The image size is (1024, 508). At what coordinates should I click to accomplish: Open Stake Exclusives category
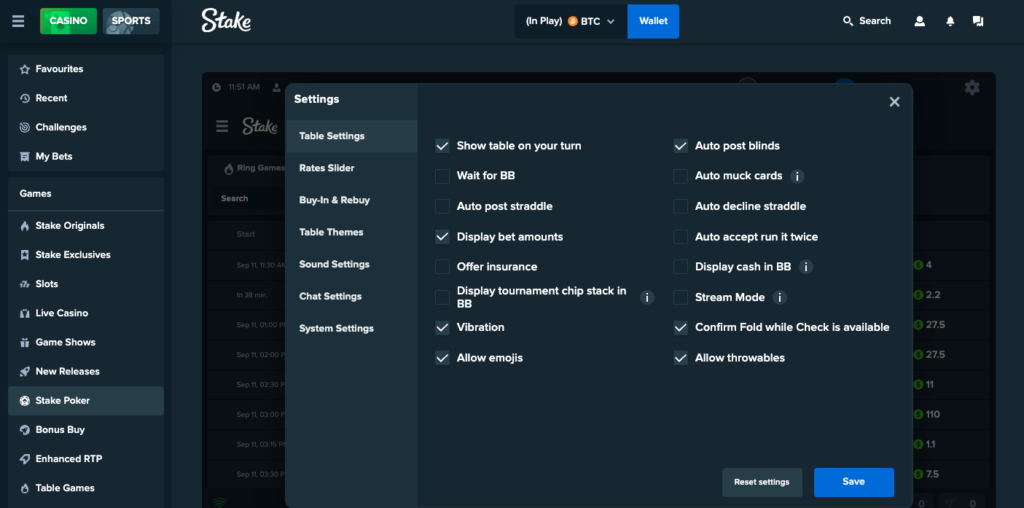[86, 255]
